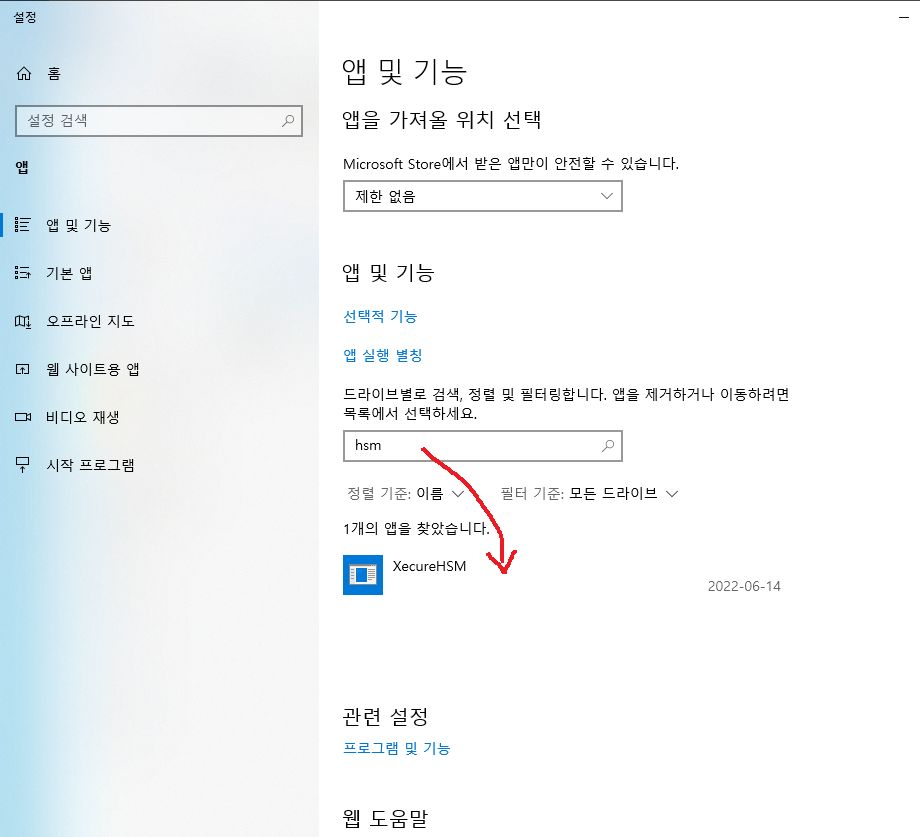Click the 앱 실행 별칭 link
The image size is (920, 837).
pos(383,355)
